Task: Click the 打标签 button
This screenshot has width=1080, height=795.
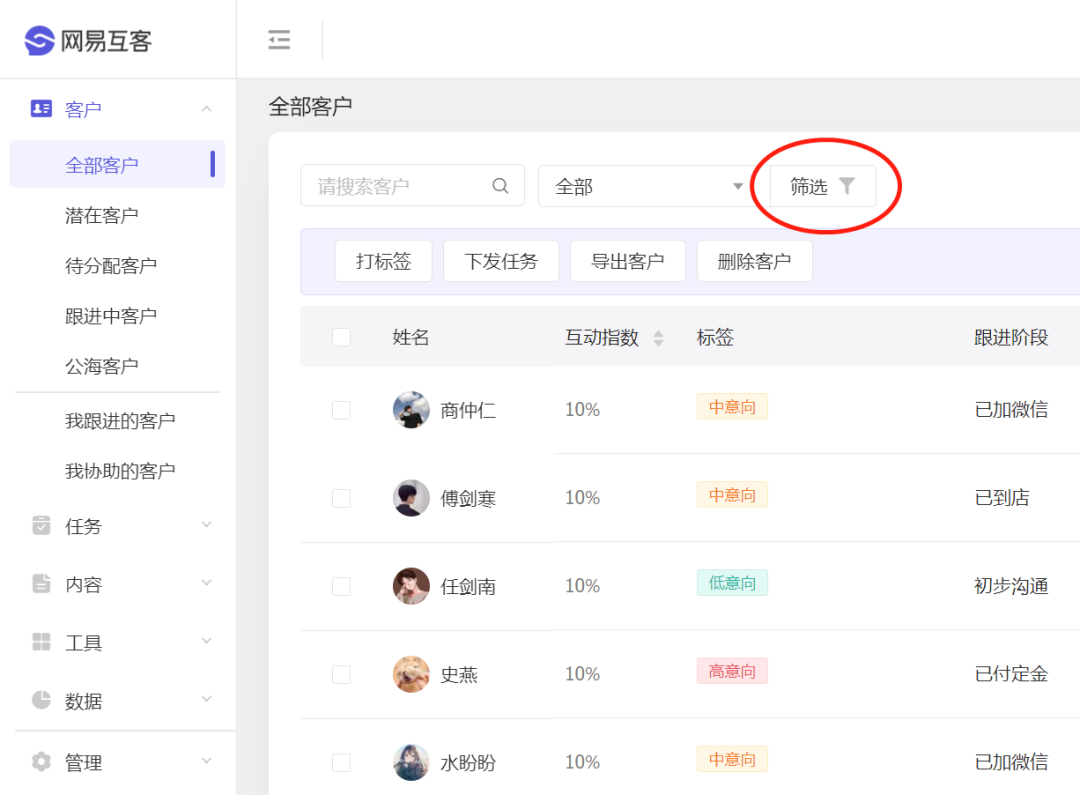Action: pyautogui.click(x=384, y=261)
